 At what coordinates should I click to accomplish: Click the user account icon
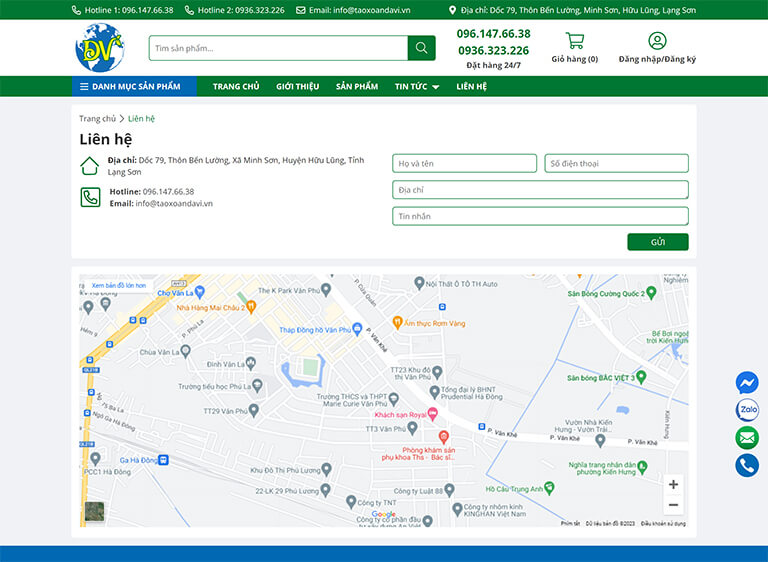coord(657,41)
